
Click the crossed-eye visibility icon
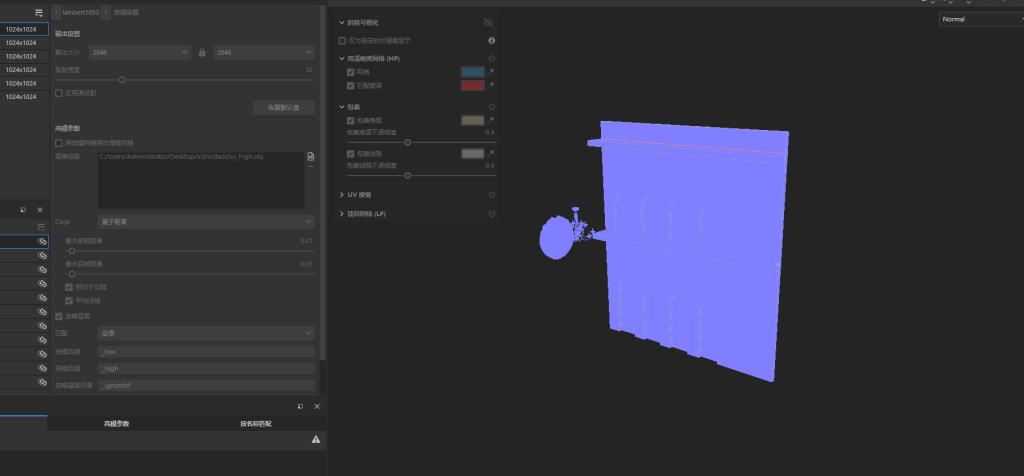(x=488, y=22)
